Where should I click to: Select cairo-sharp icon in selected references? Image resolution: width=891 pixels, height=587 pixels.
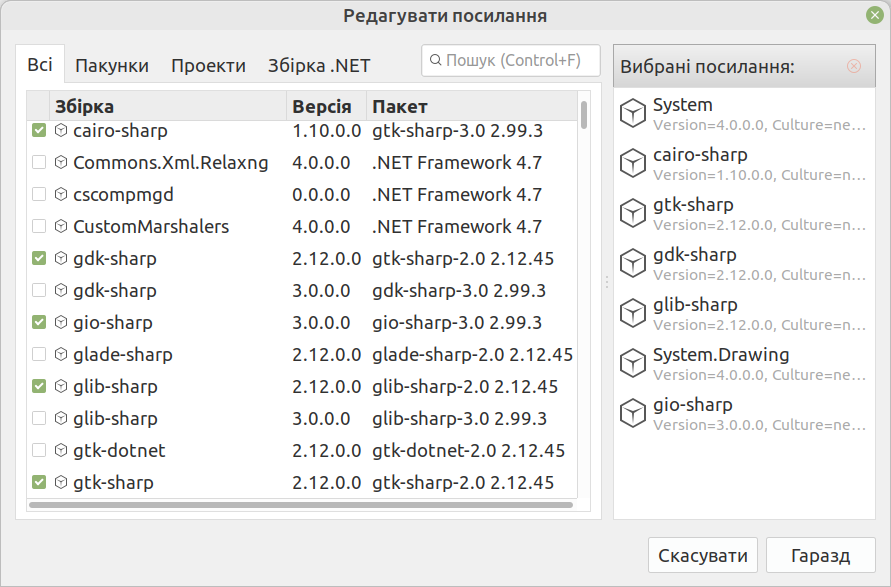click(632, 163)
